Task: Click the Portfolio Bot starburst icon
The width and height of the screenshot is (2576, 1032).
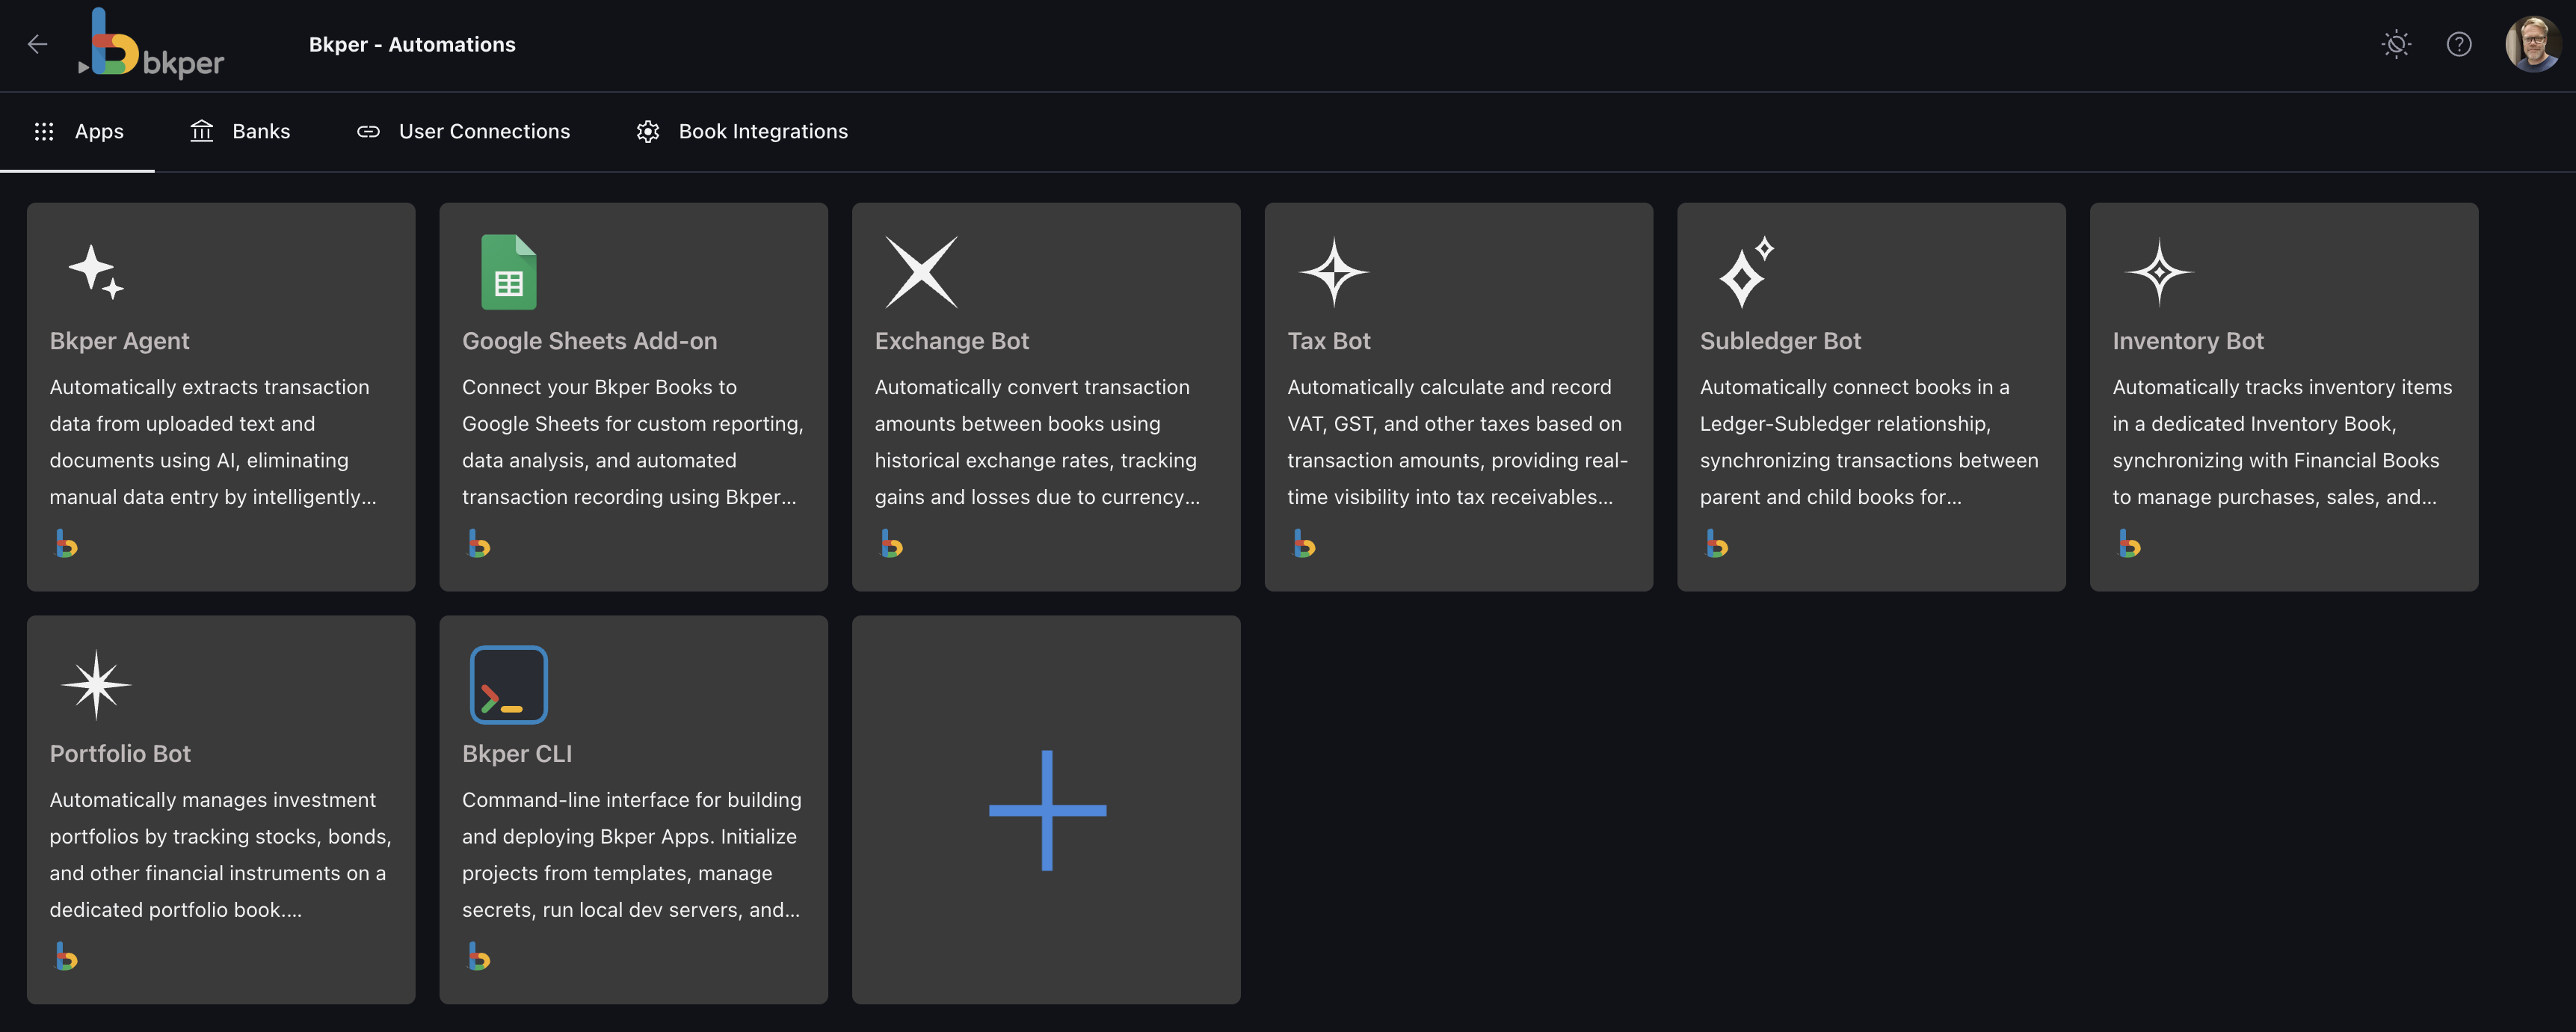Action: pos(96,685)
